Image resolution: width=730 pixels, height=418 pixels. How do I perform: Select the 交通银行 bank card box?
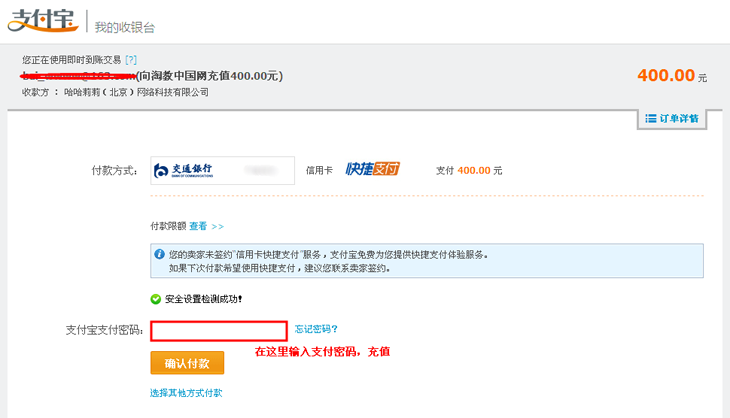(223, 170)
